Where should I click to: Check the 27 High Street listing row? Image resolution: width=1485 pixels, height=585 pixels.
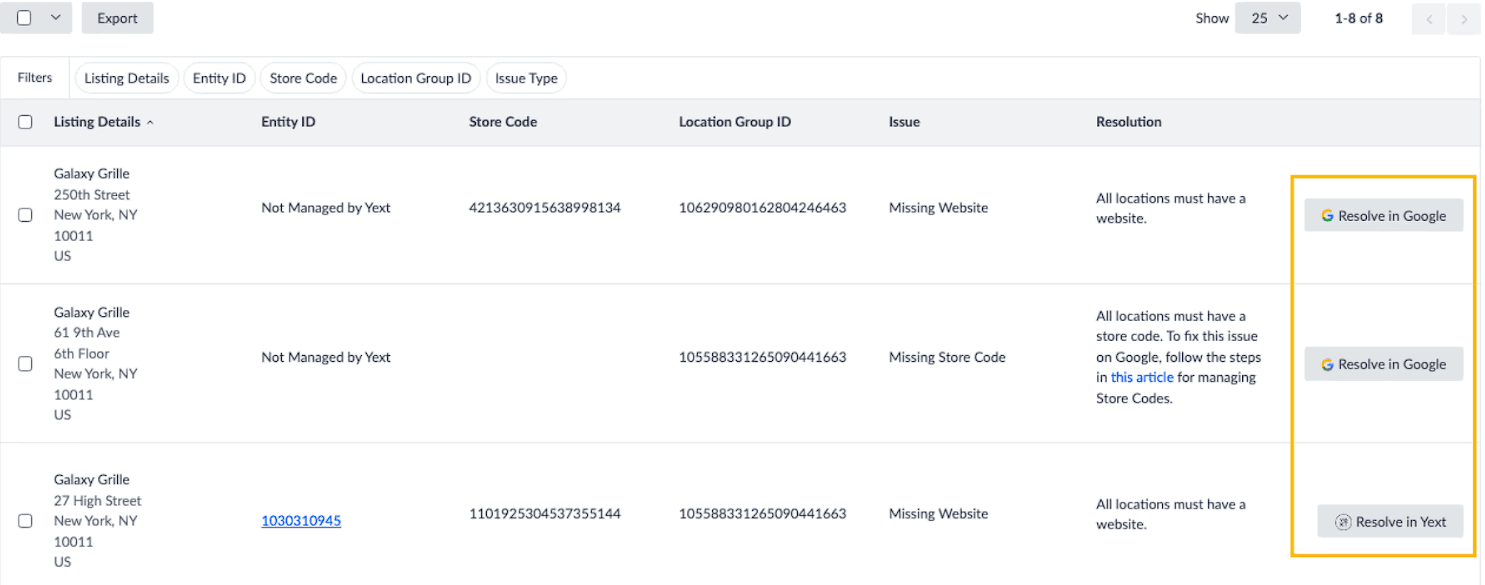(25, 521)
